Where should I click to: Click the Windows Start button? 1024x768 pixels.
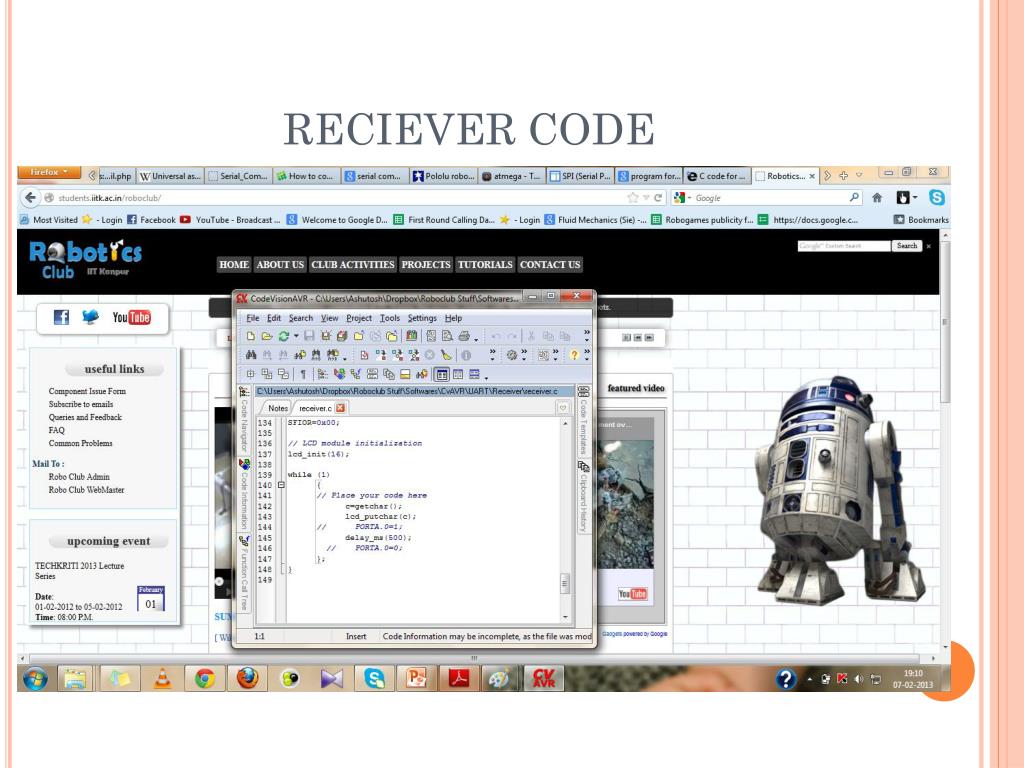[x=35, y=679]
